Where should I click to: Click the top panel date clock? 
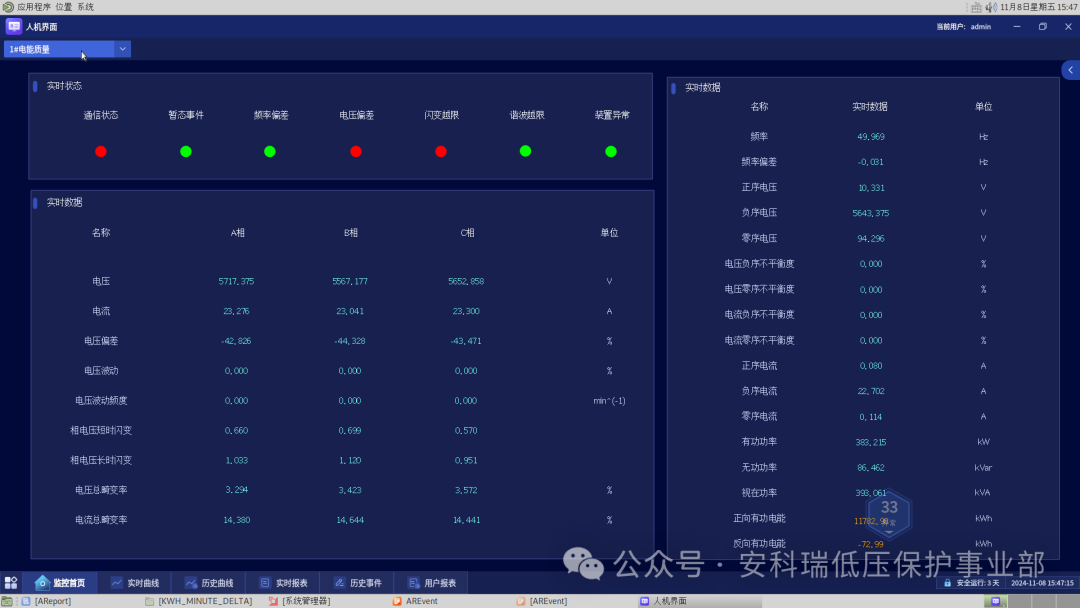[x=1039, y=7]
